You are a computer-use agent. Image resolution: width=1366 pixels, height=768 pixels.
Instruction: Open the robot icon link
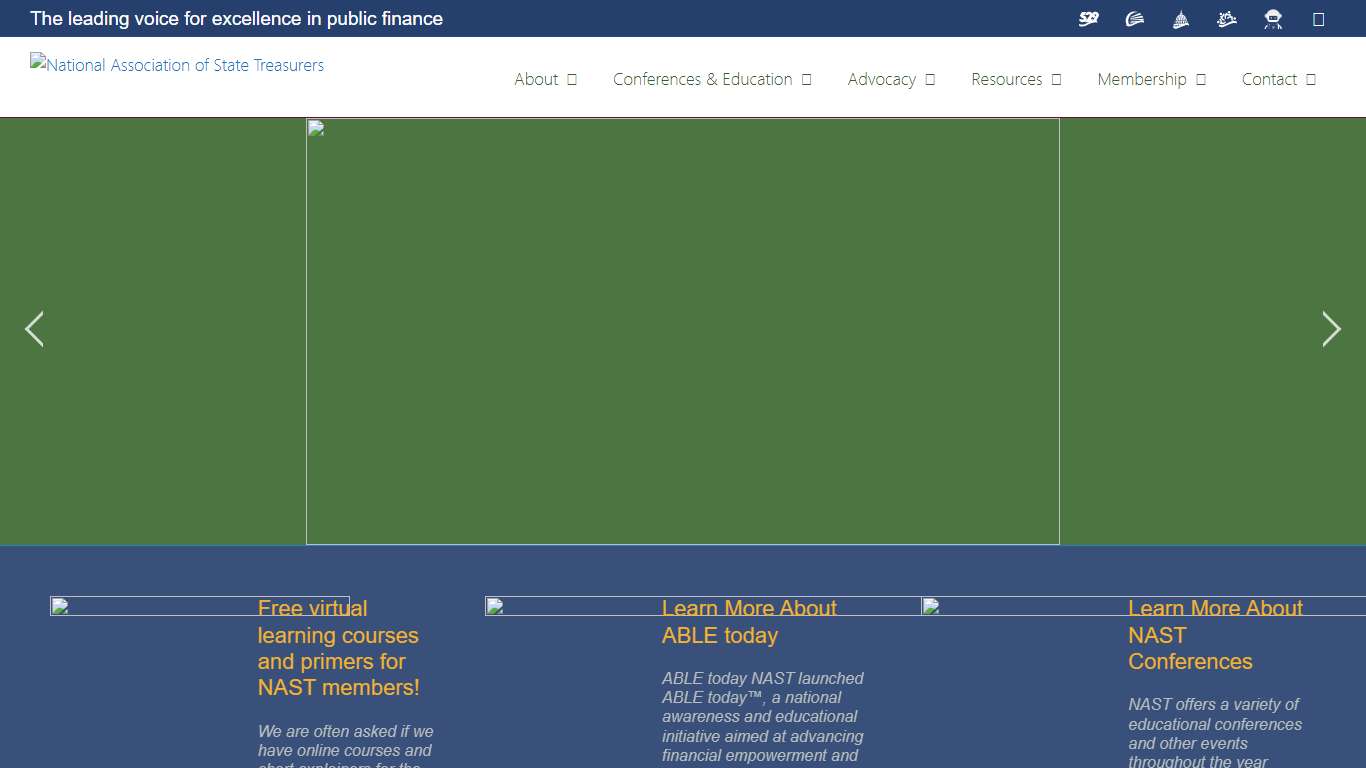pyautogui.click(x=1273, y=19)
